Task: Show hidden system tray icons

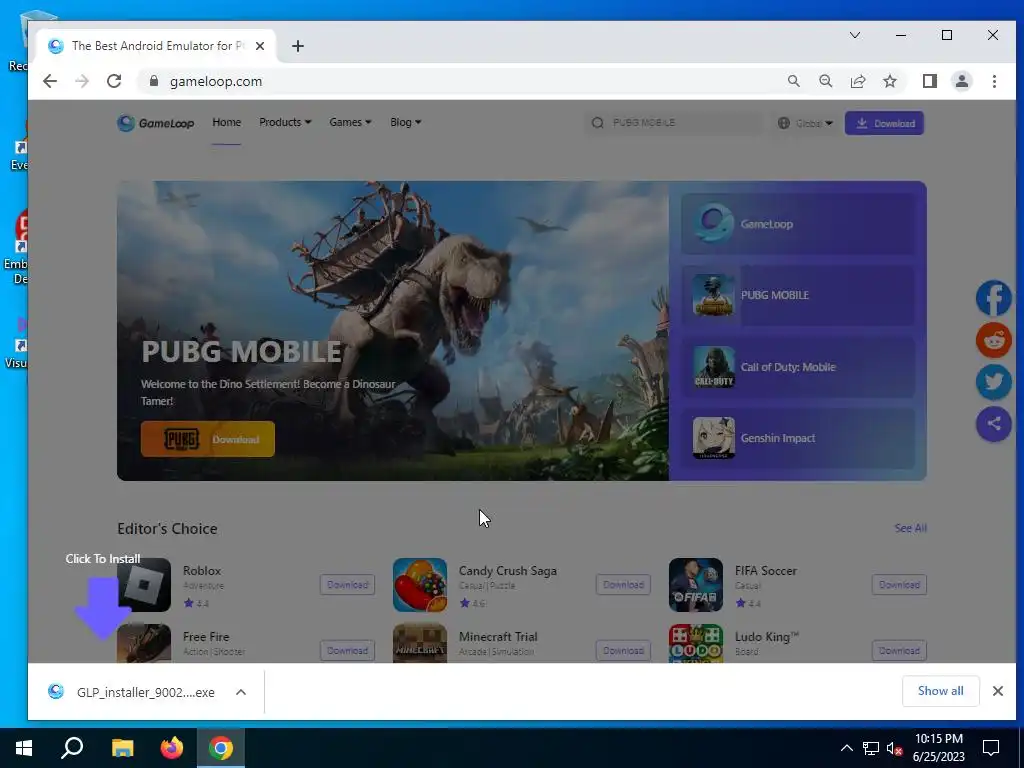Action: [846, 748]
